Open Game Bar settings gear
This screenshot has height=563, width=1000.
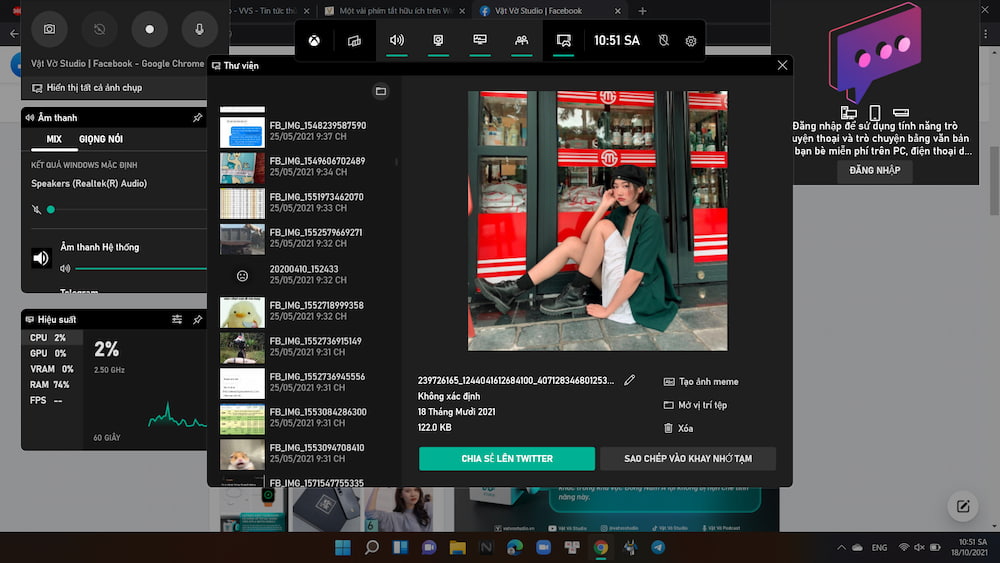tap(691, 41)
